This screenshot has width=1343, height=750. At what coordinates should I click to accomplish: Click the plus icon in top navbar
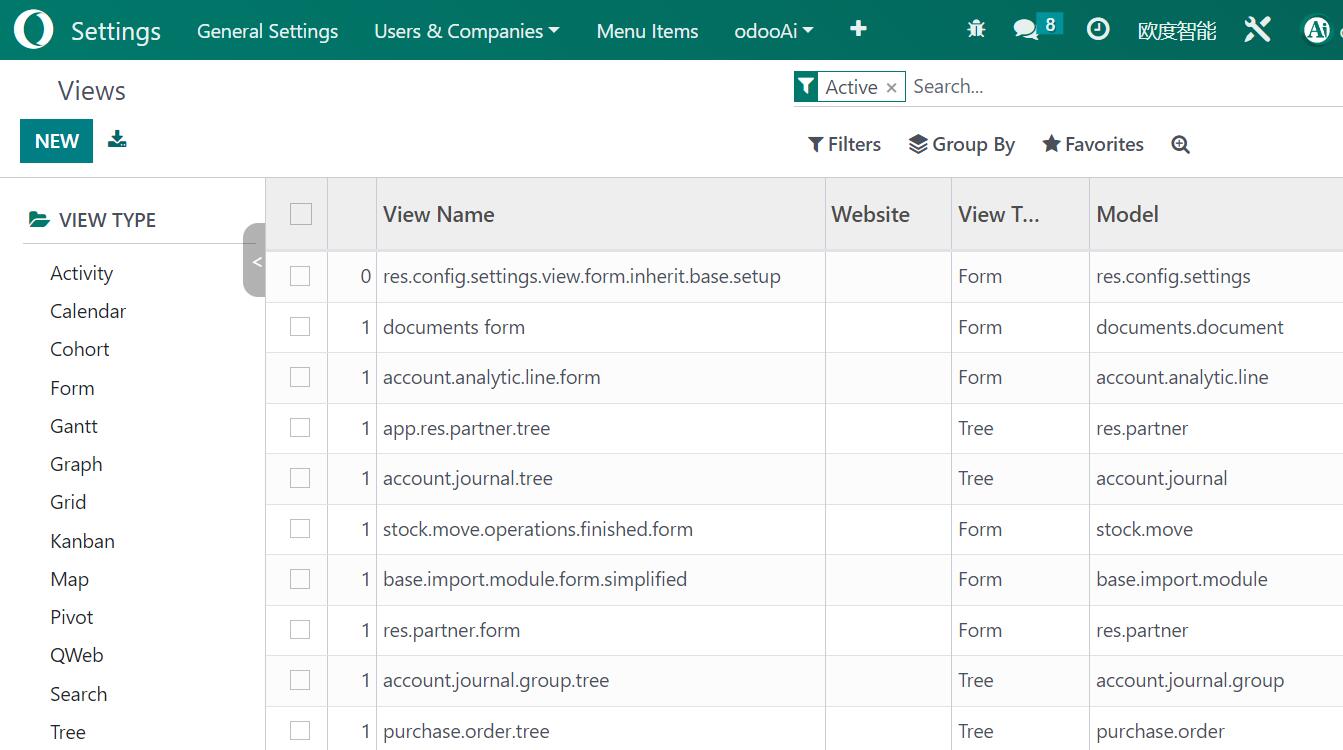point(858,29)
